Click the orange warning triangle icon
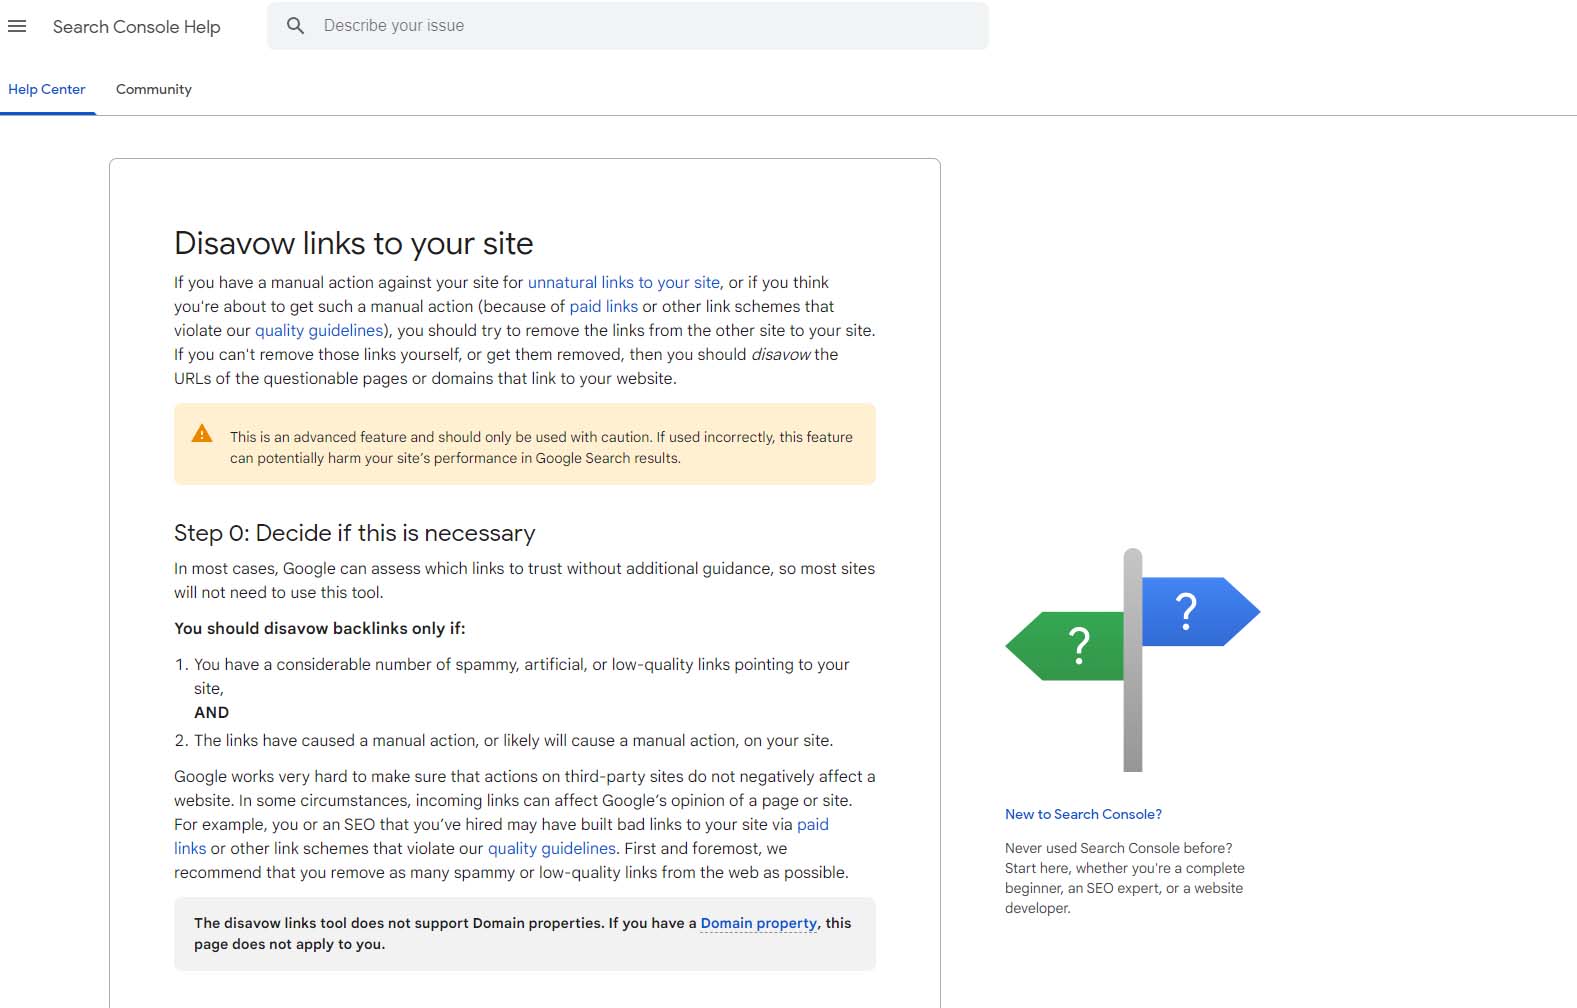Image resolution: width=1577 pixels, height=1008 pixels. pyautogui.click(x=202, y=434)
